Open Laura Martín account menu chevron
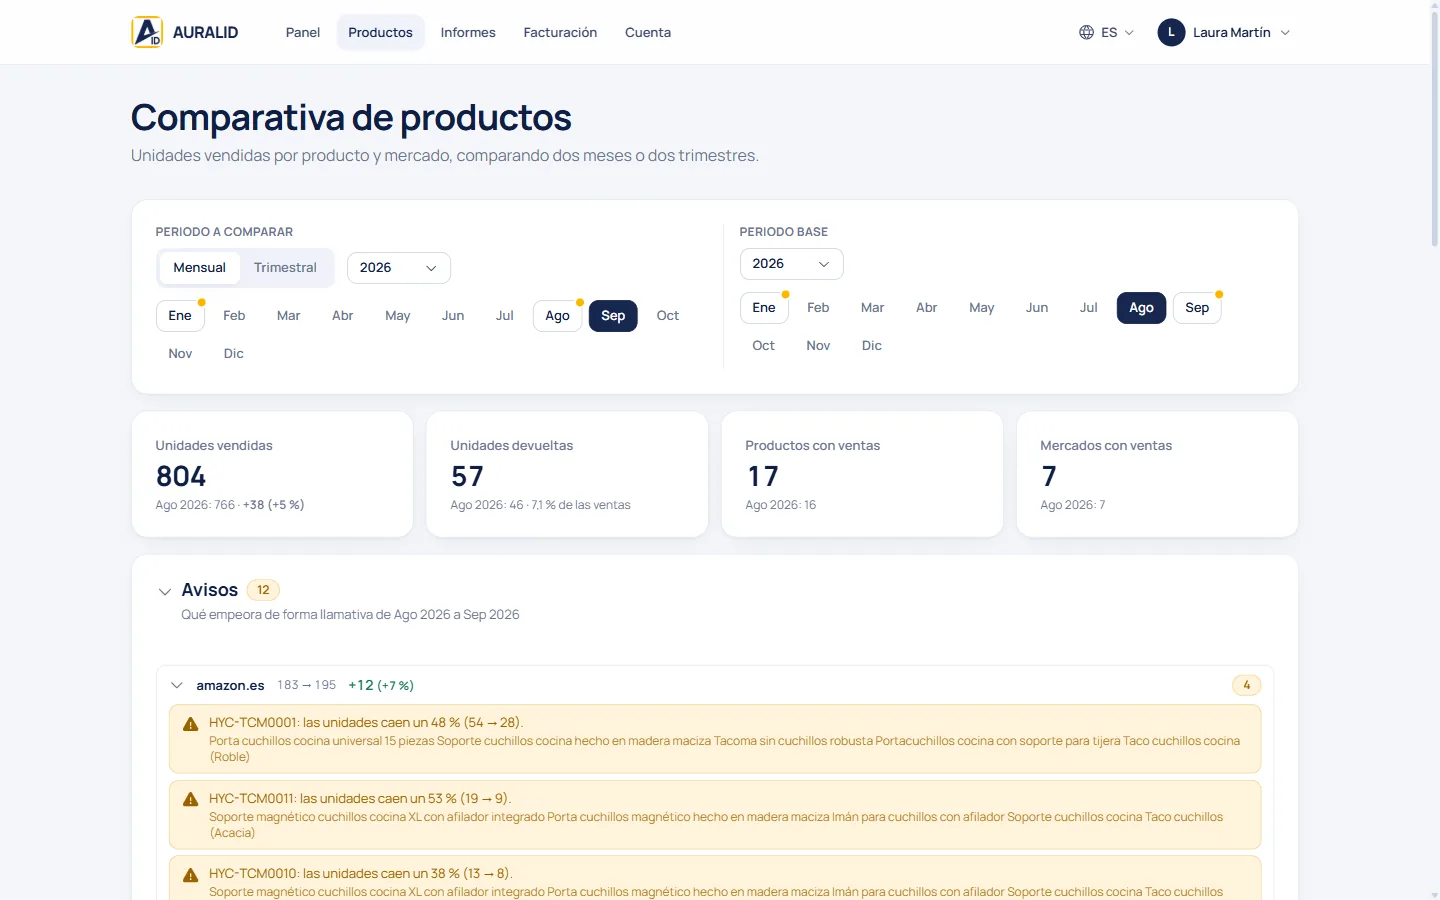The height and width of the screenshot is (900, 1440). (x=1285, y=33)
